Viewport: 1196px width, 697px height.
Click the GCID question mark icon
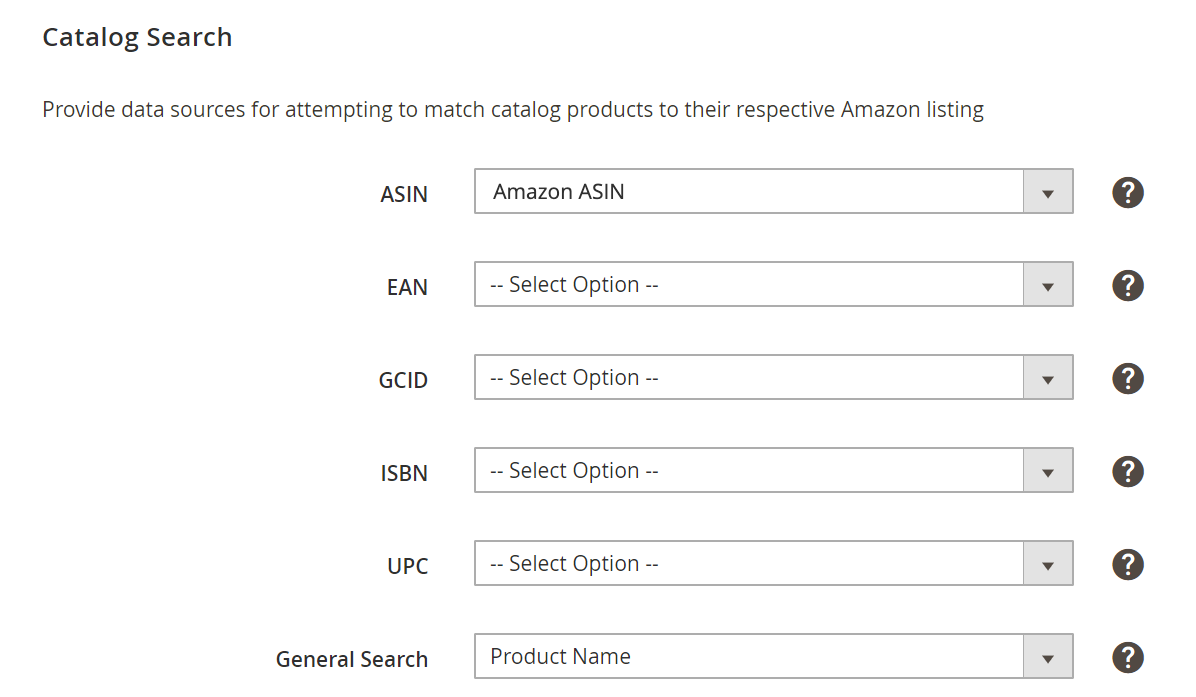pos(1127,378)
